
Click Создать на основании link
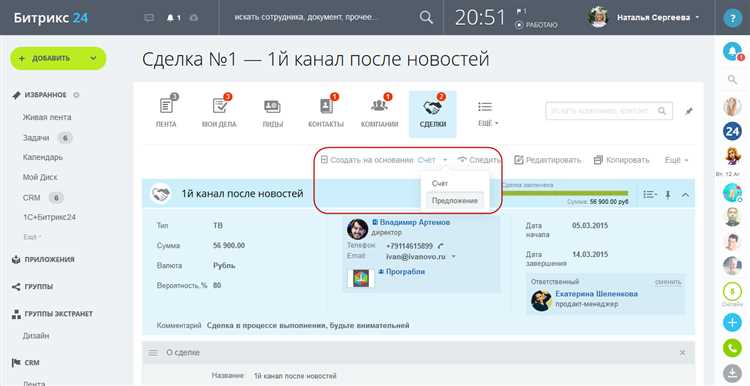coord(367,160)
